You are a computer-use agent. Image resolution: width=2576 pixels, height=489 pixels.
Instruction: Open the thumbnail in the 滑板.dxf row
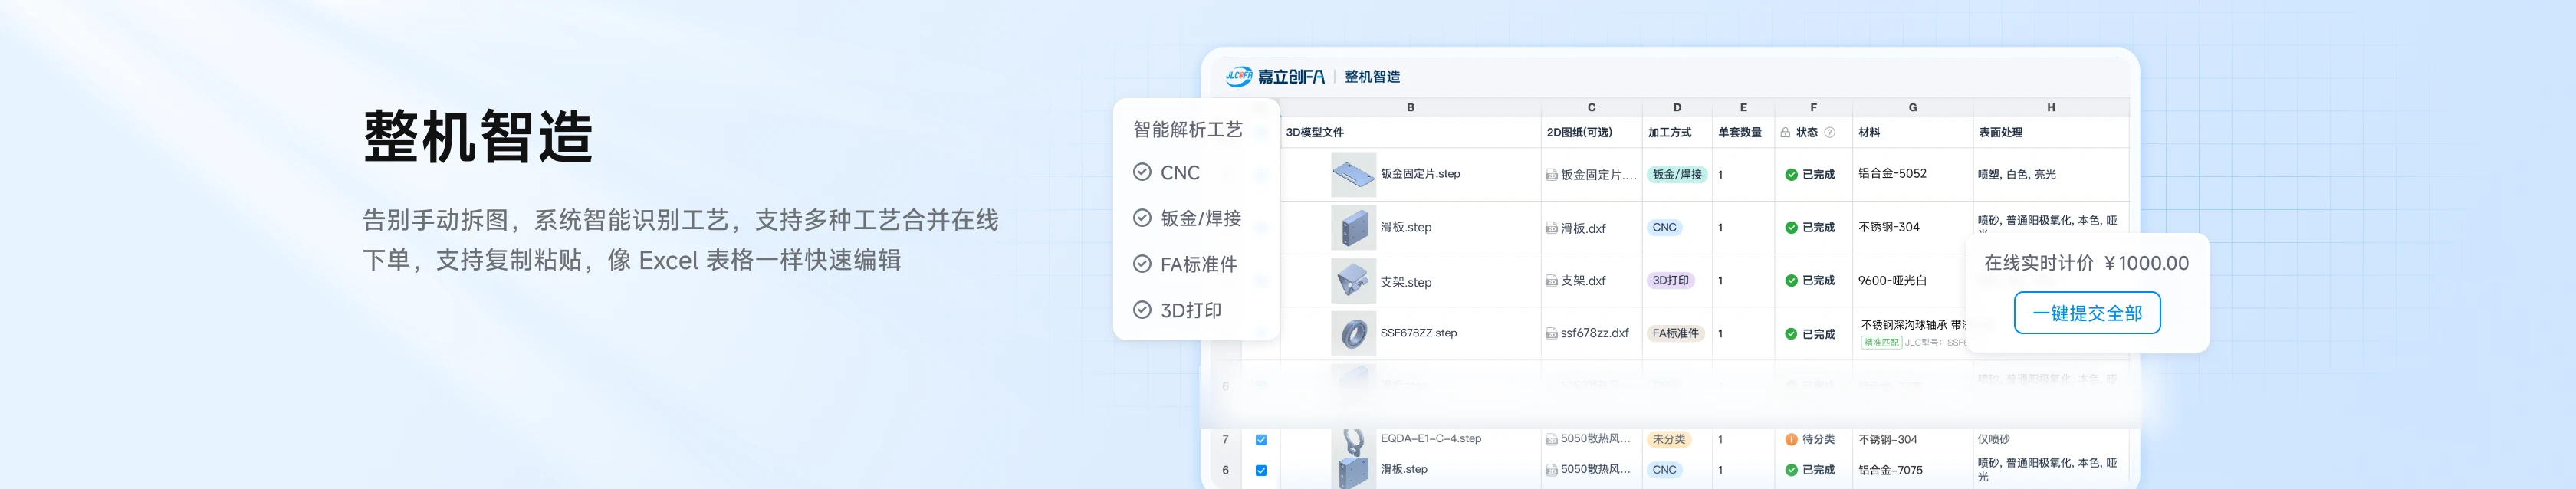click(1353, 228)
